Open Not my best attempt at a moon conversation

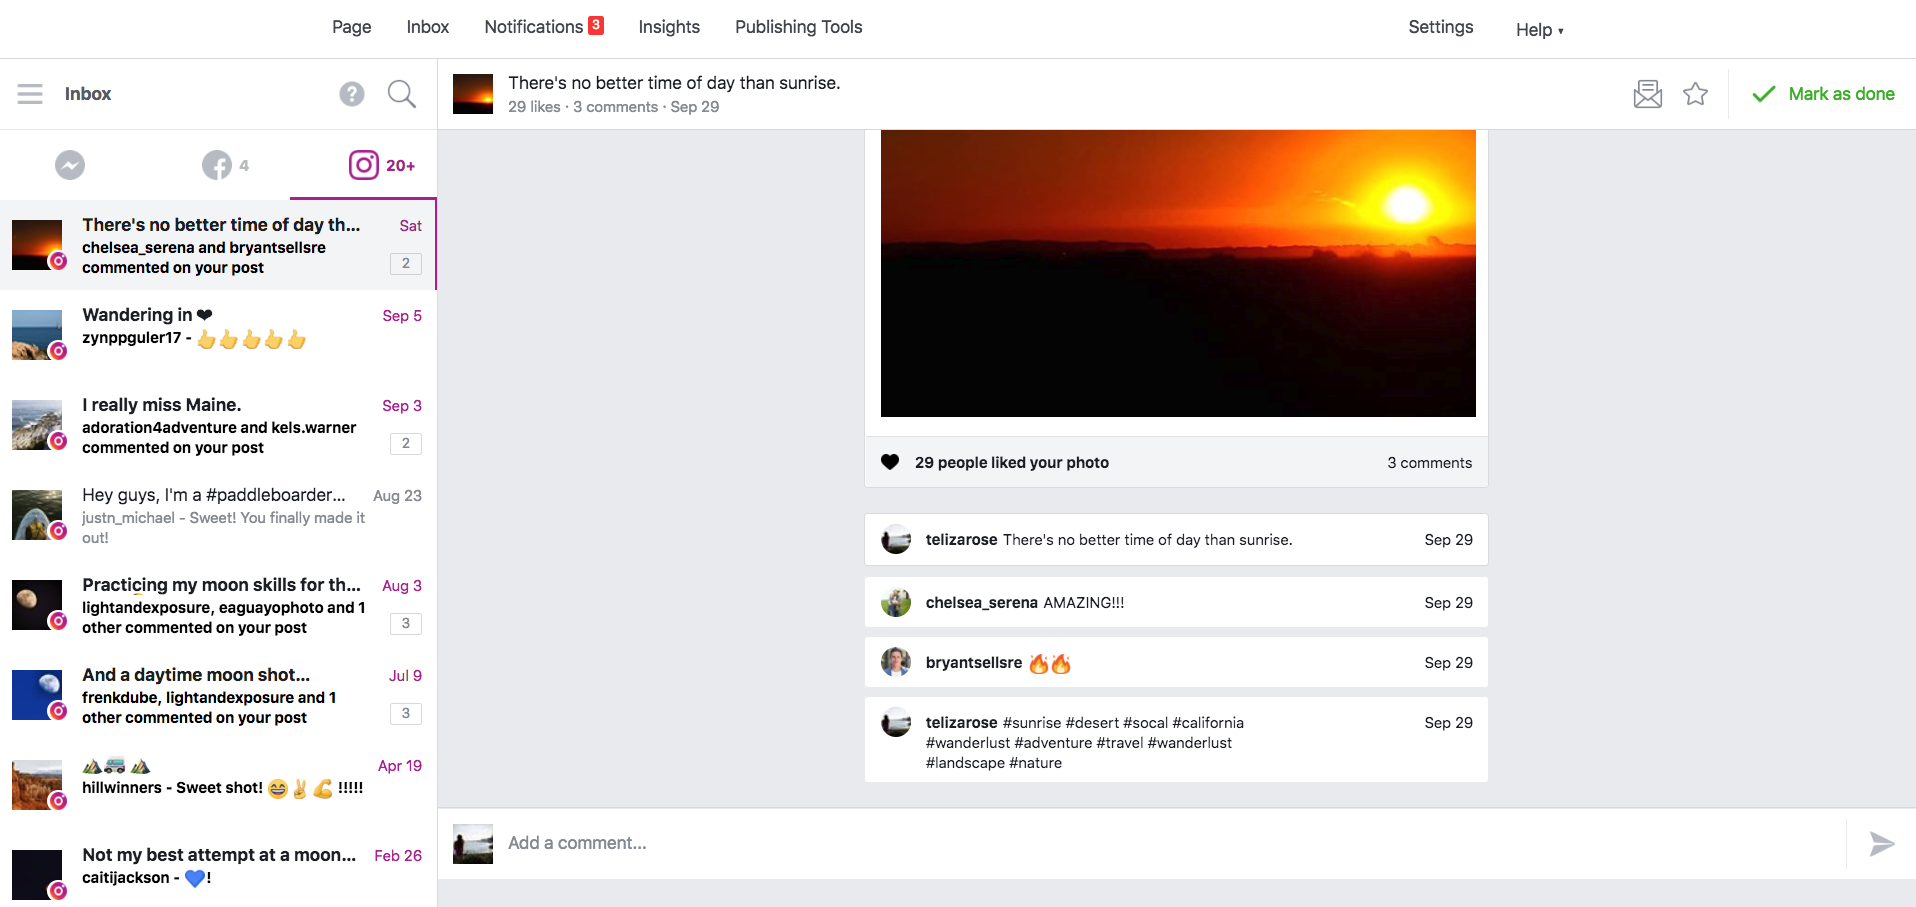click(218, 870)
